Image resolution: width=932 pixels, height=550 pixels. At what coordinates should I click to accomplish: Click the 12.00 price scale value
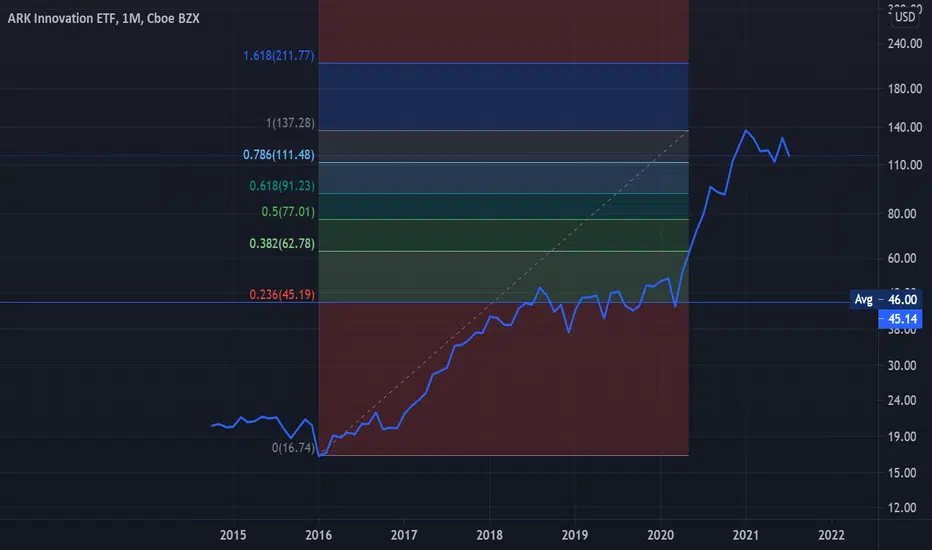coord(902,508)
